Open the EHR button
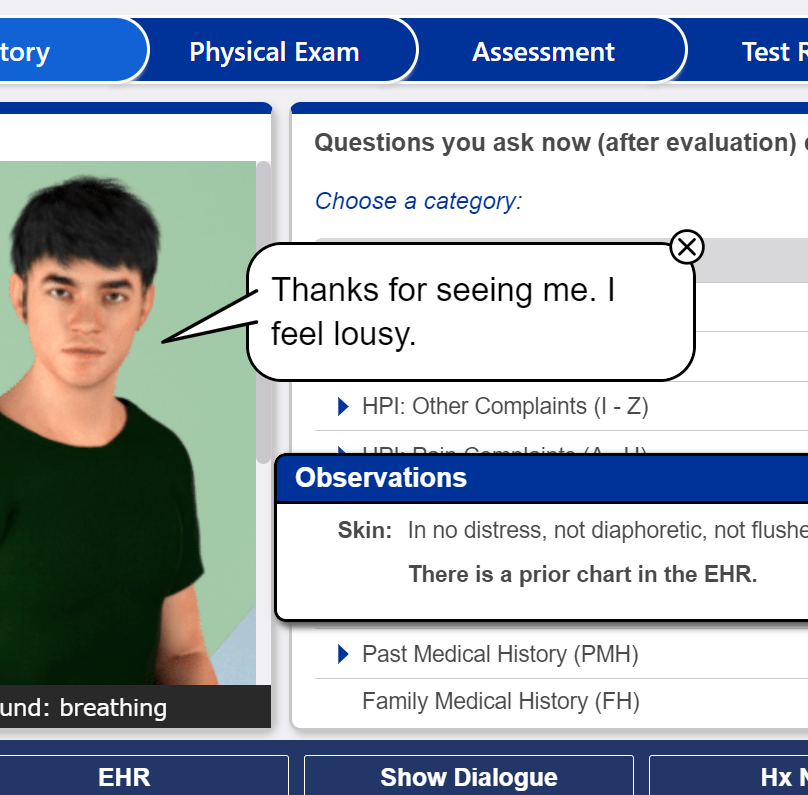Image resolution: width=808 pixels, height=795 pixels. pos(125,777)
